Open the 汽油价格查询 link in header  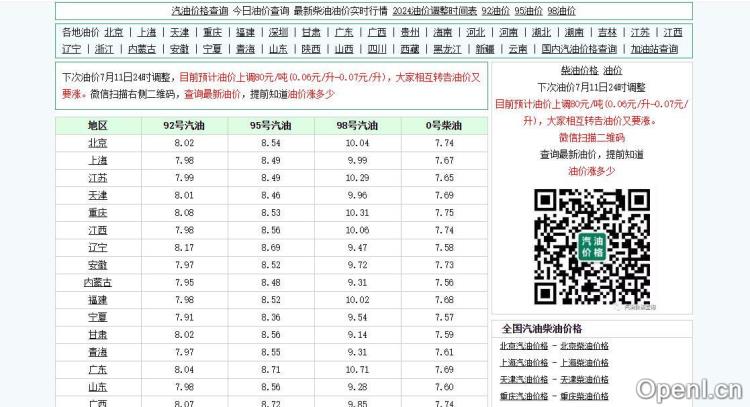(199, 11)
